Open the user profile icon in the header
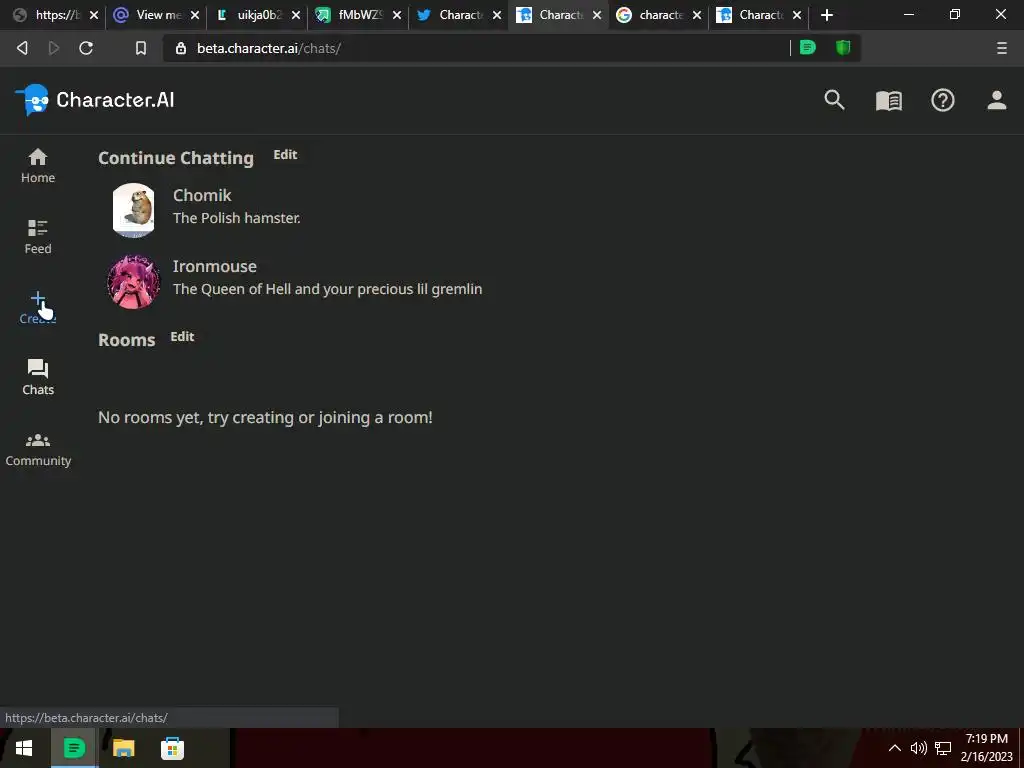This screenshot has height=768, width=1024. pos(997,100)
